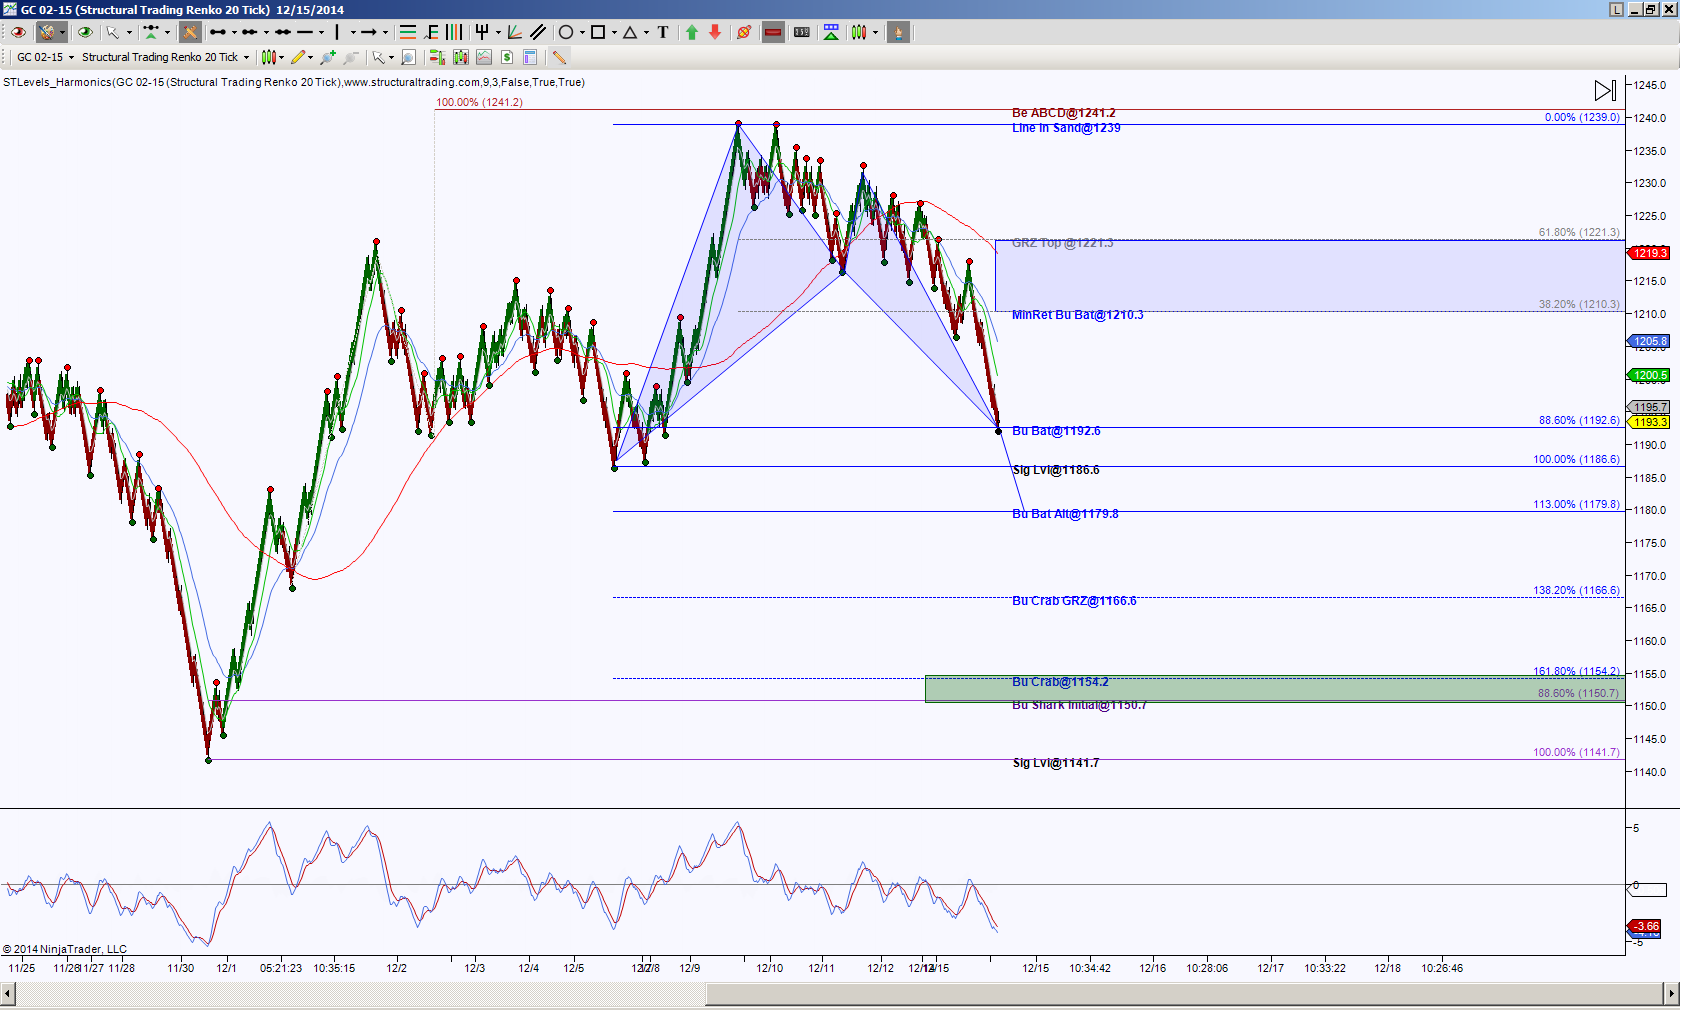Click the left arrow of horizontal scrollbar
Viewport: 1684px width, 1010px height.
coord(8,993)
